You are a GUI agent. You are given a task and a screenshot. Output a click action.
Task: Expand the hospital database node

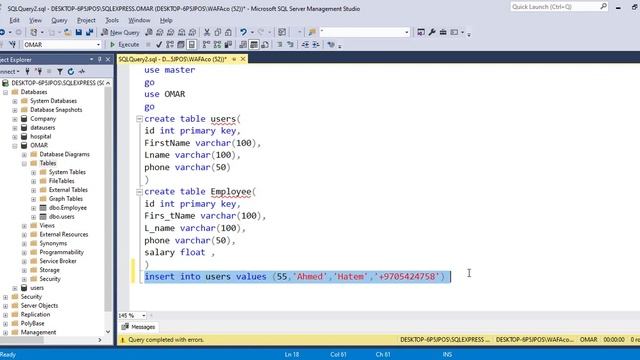pos(15,137)
